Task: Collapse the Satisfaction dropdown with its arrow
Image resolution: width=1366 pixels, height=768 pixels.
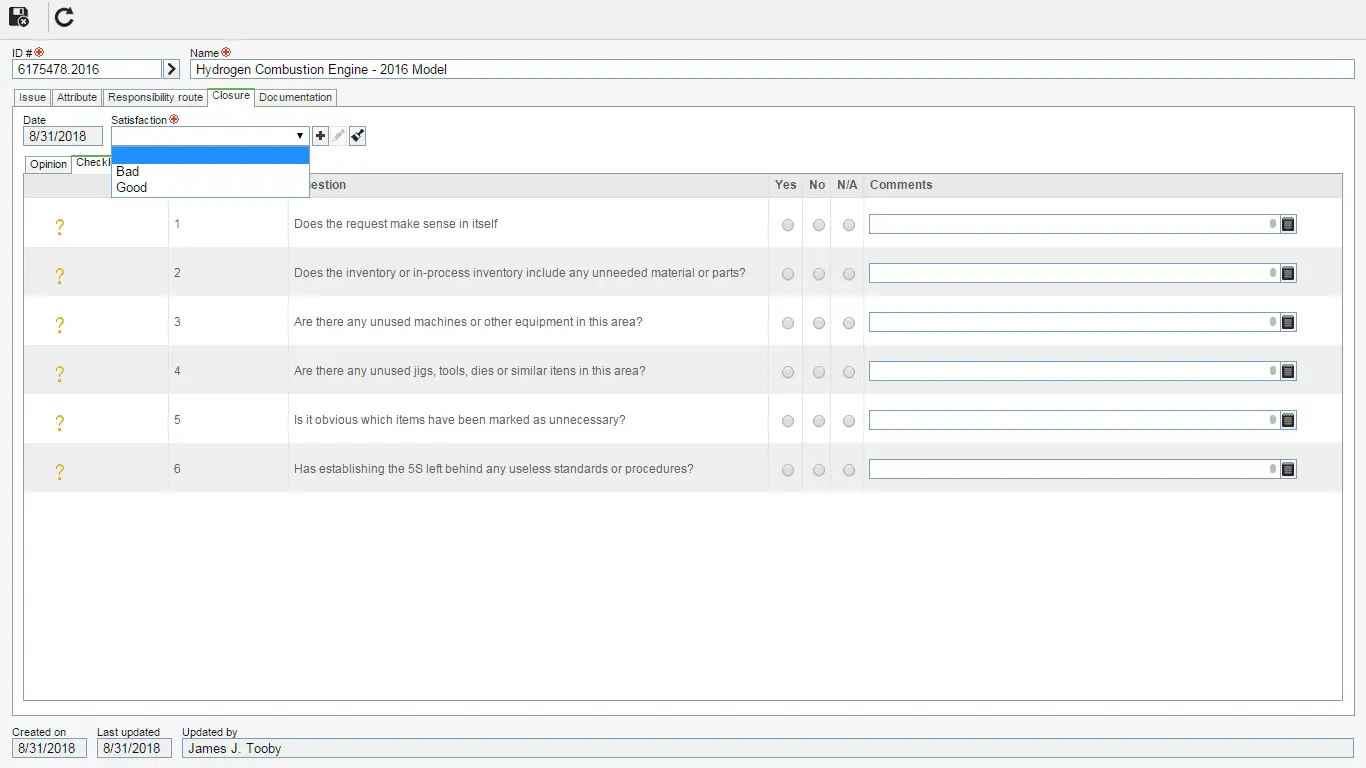Action: (299, 135)
